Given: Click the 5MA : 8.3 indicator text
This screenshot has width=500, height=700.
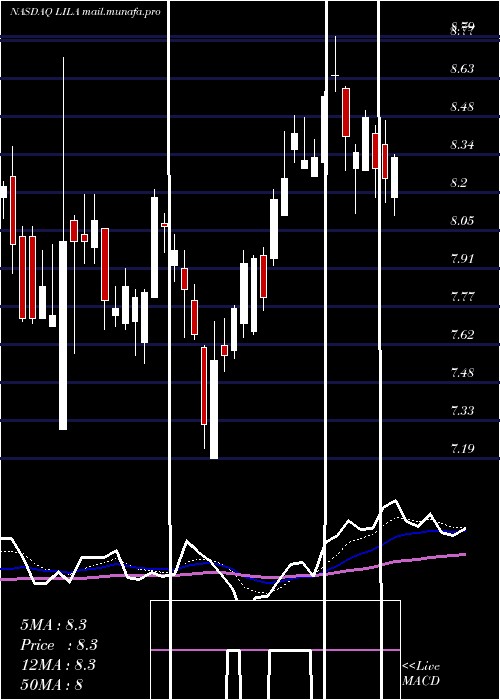Looking at the screenshot, I should (x=53, y=625).
